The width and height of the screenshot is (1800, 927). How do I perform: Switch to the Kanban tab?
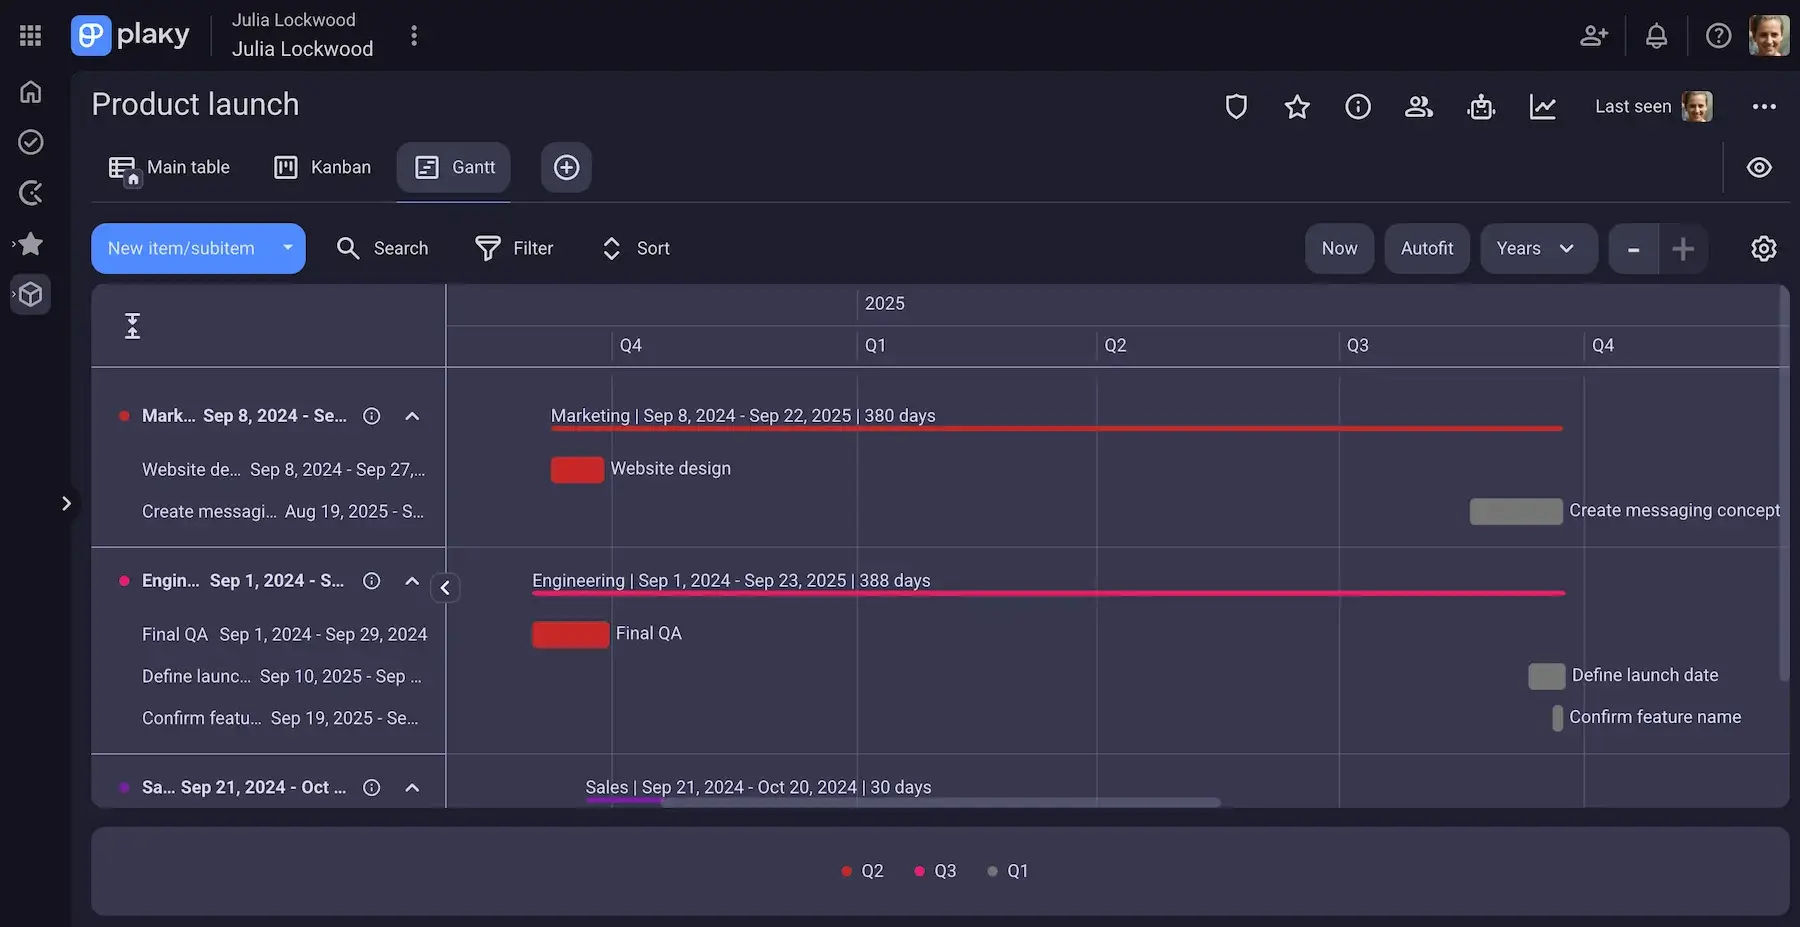pyautogui.click(x=322, y=167)
